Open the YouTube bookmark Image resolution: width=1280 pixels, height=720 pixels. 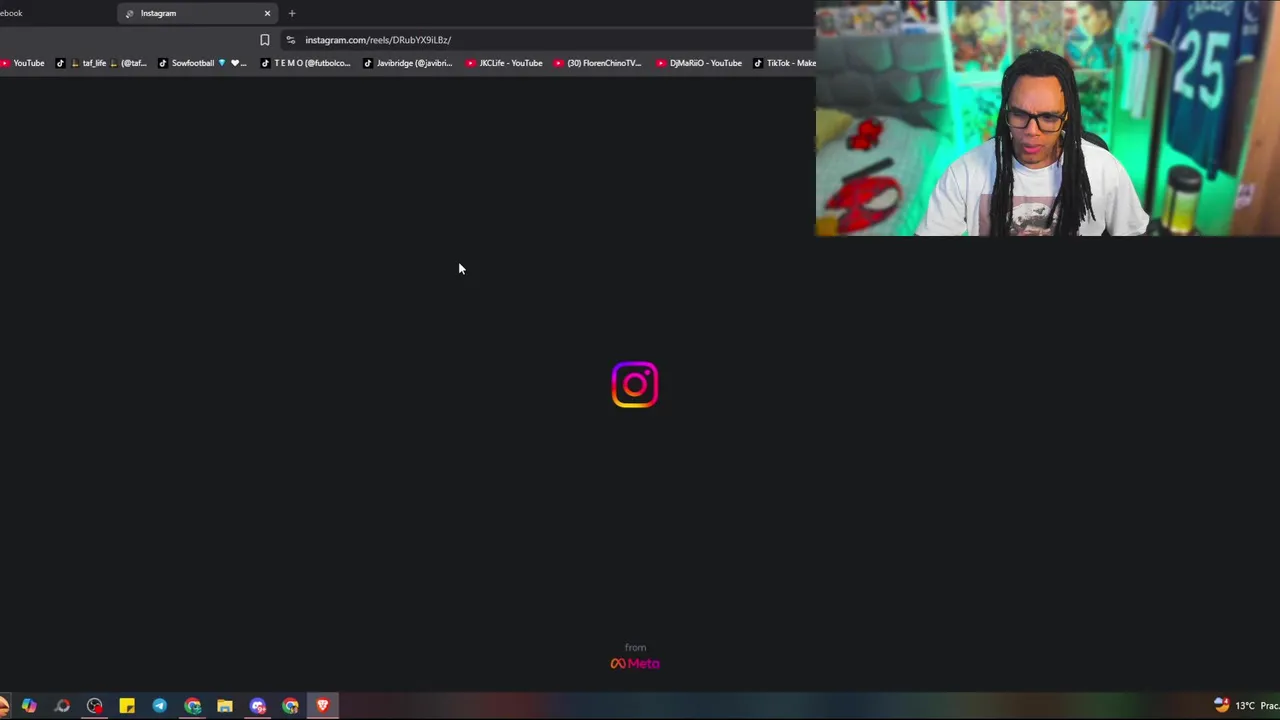23,63
